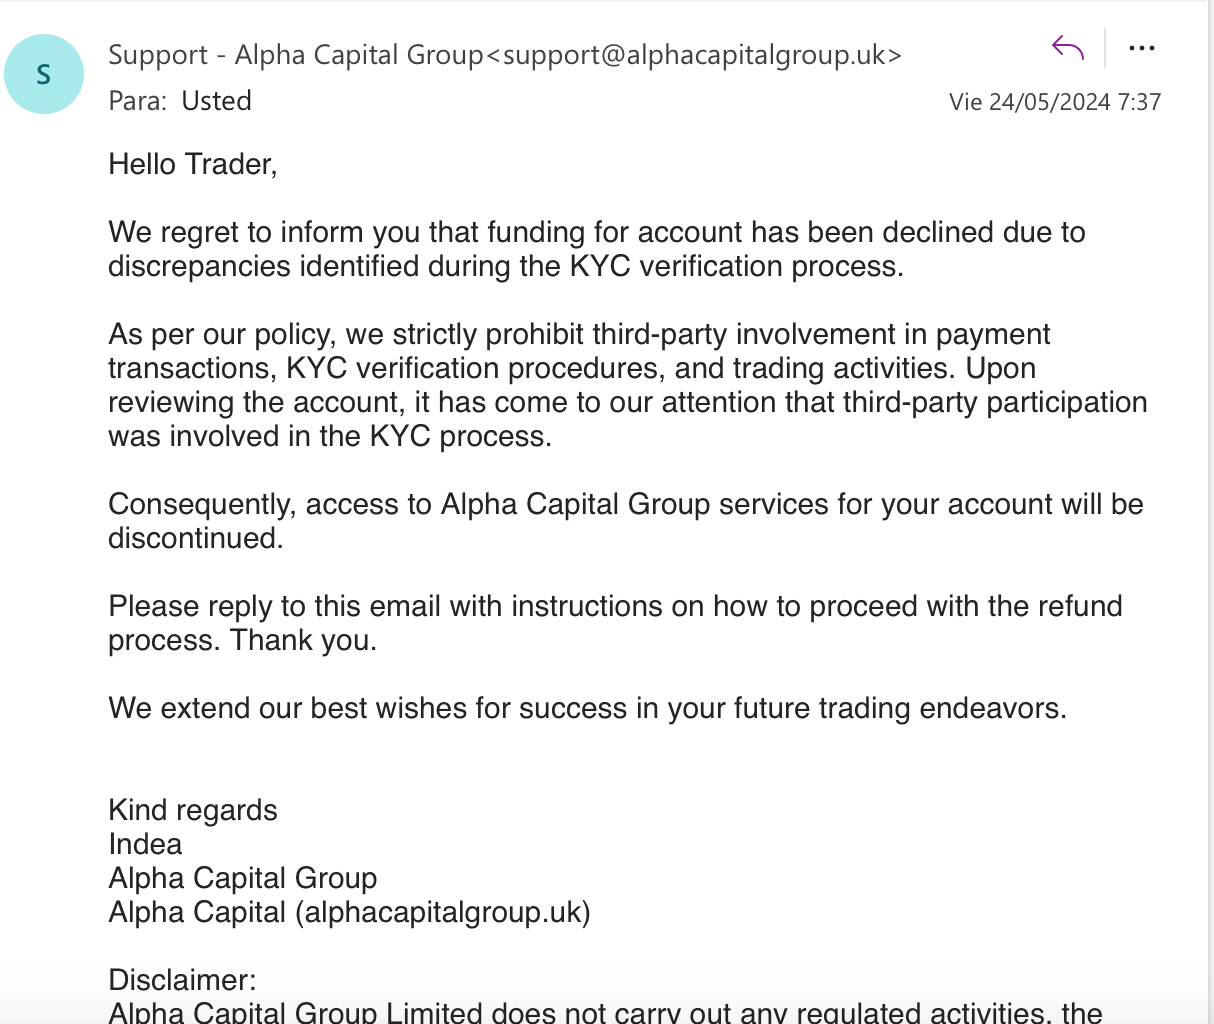Click the reply arrow icon
The height and width of the screenshot is (1024, 1214).
click(1068, 47)
